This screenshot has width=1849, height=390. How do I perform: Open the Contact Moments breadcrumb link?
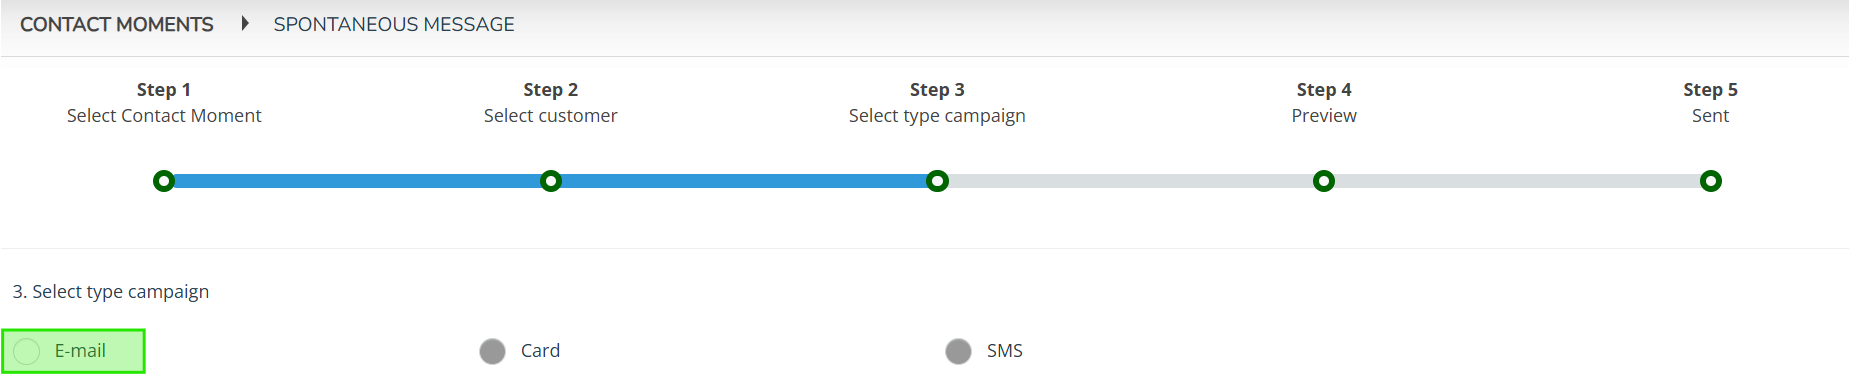(117, 24)
